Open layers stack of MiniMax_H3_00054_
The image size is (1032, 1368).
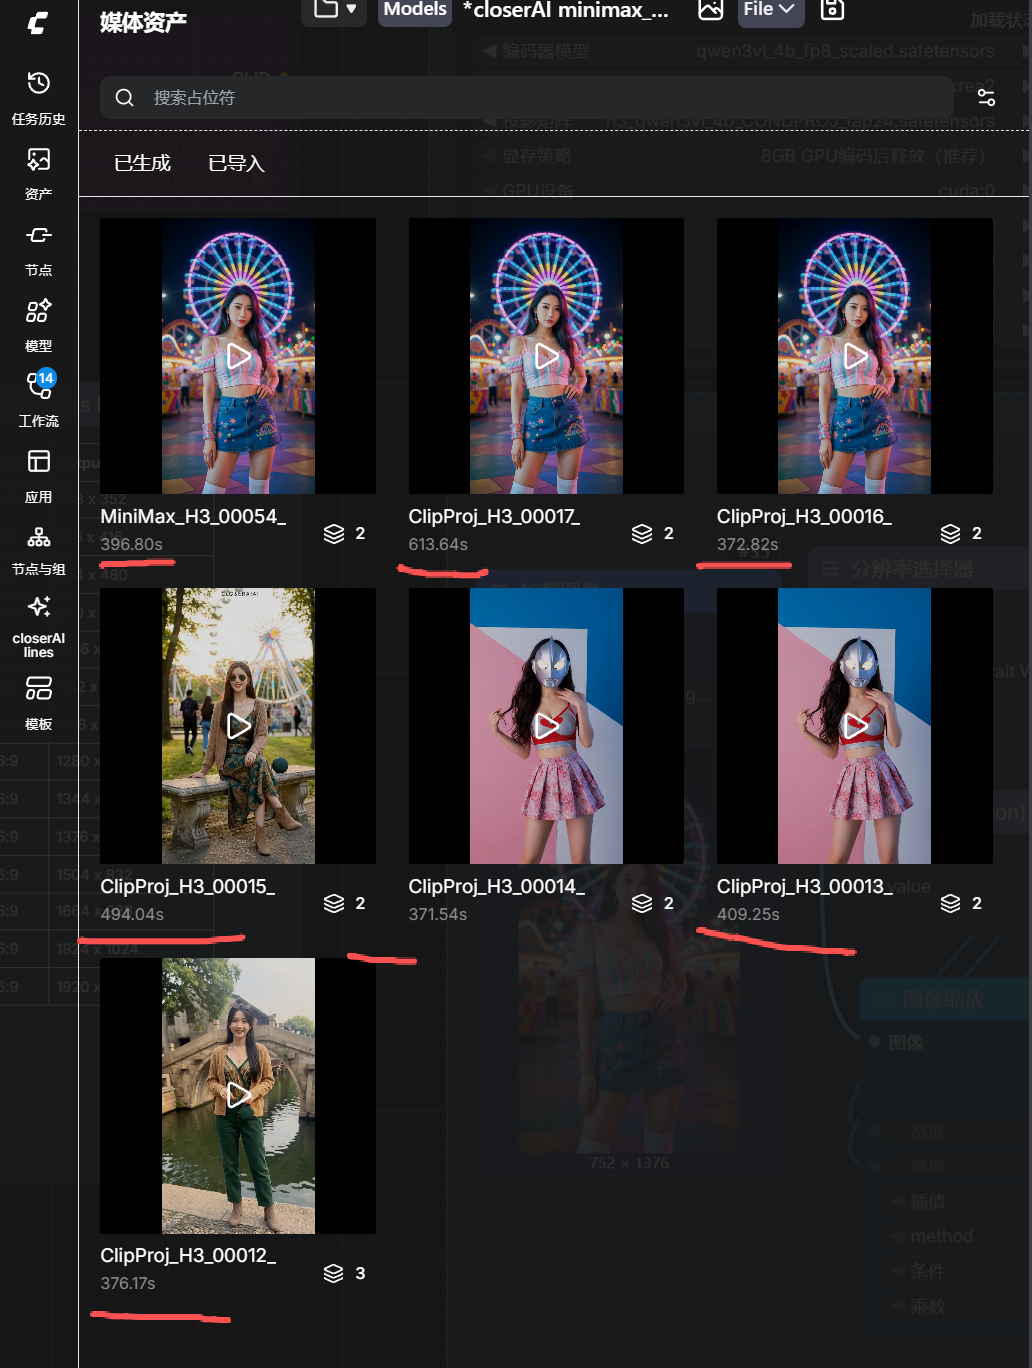coord(344,534)
